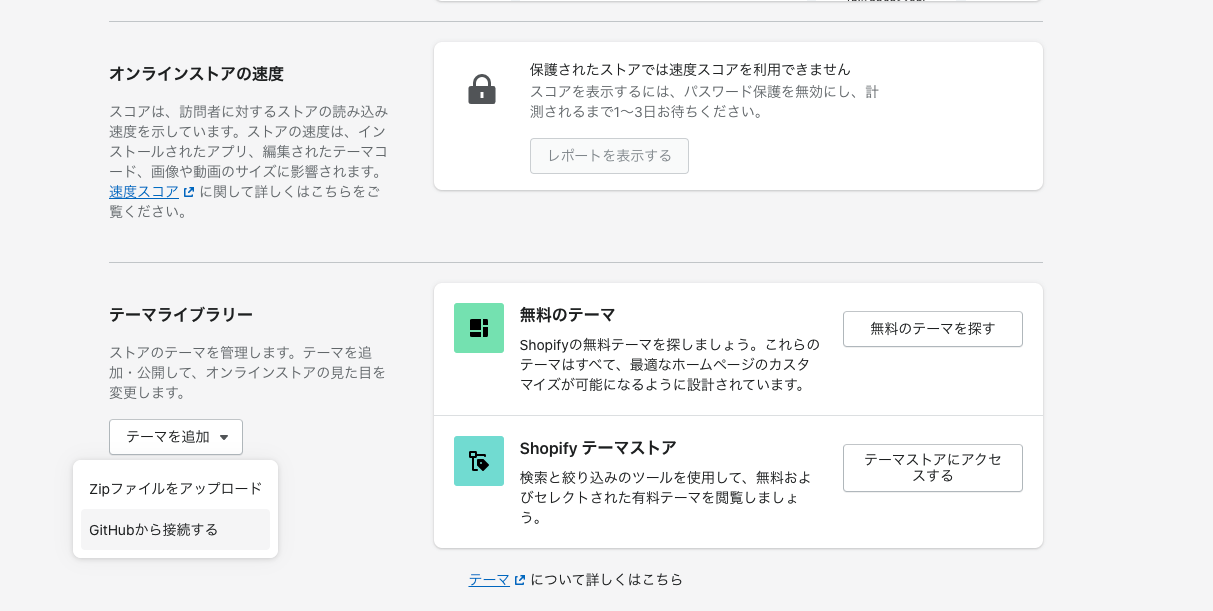Open the テーマ documentation link
1213x611 pixels.
pos(489,579)
